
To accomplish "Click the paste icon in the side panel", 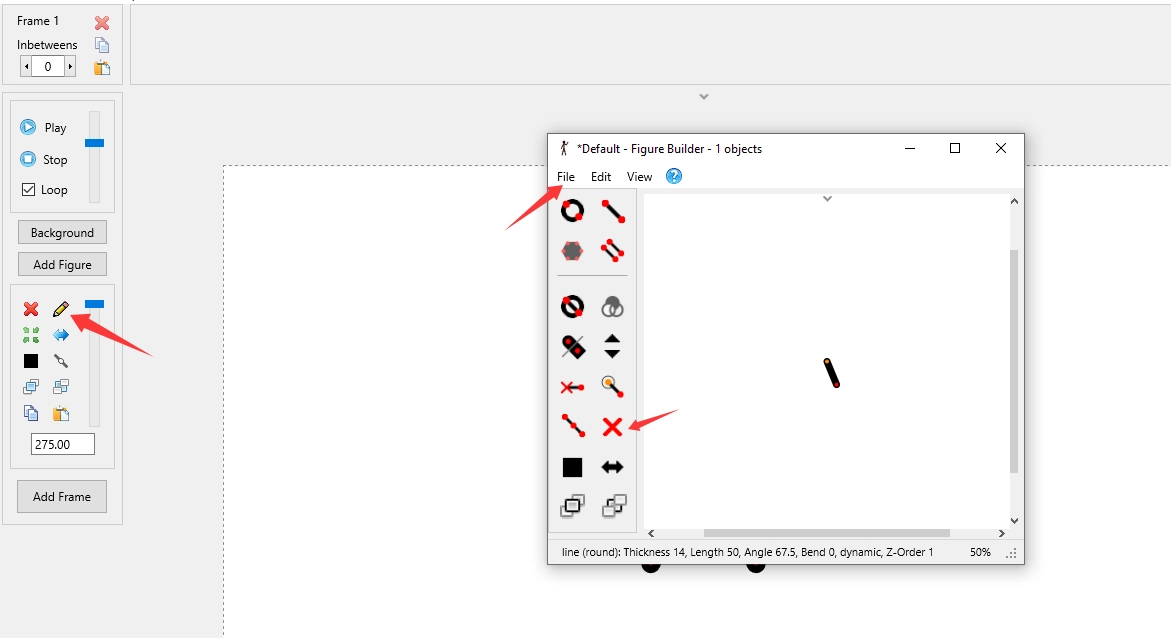I will pyautogui.click(x=61, y=413).
